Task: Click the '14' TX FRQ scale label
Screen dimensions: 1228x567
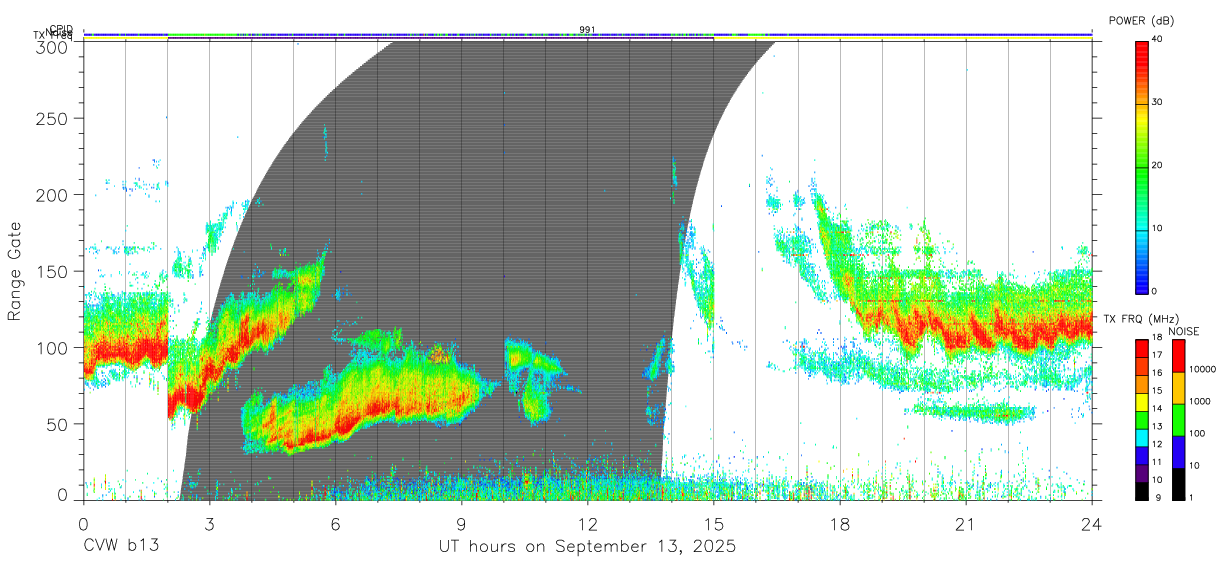Action: point(1159,409)
